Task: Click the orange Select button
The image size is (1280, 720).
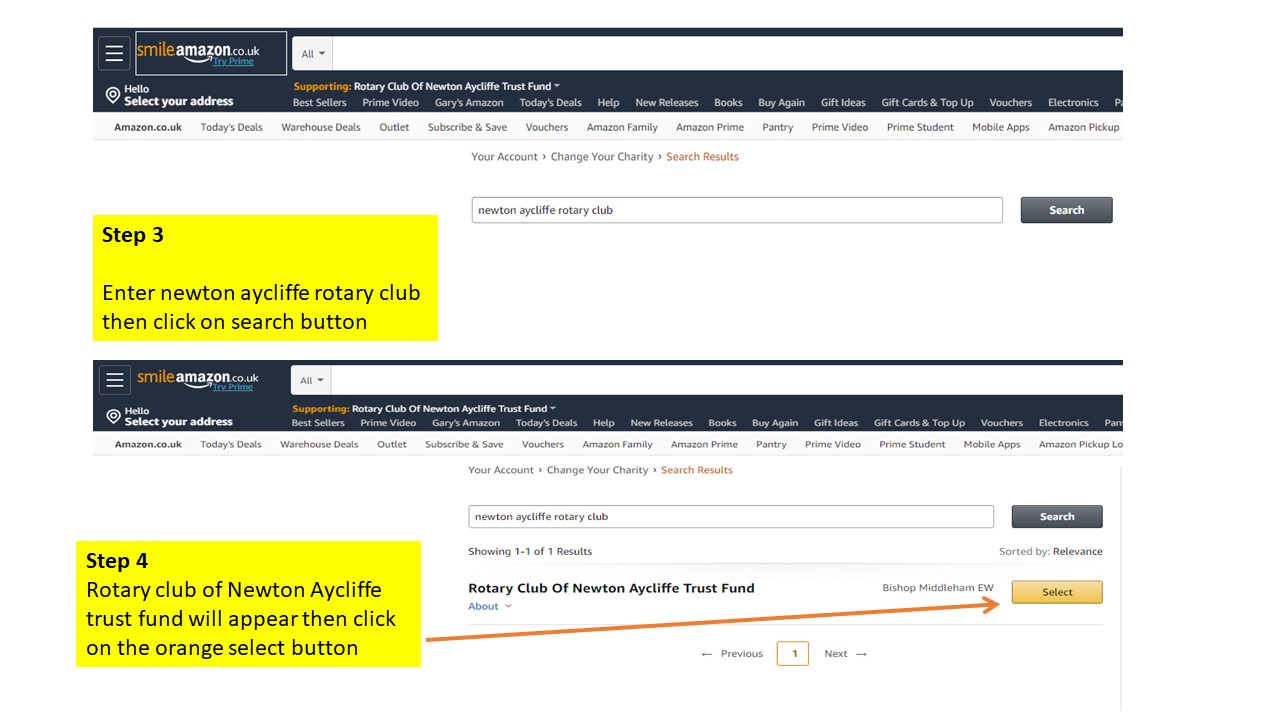Action: point(1057,592)
